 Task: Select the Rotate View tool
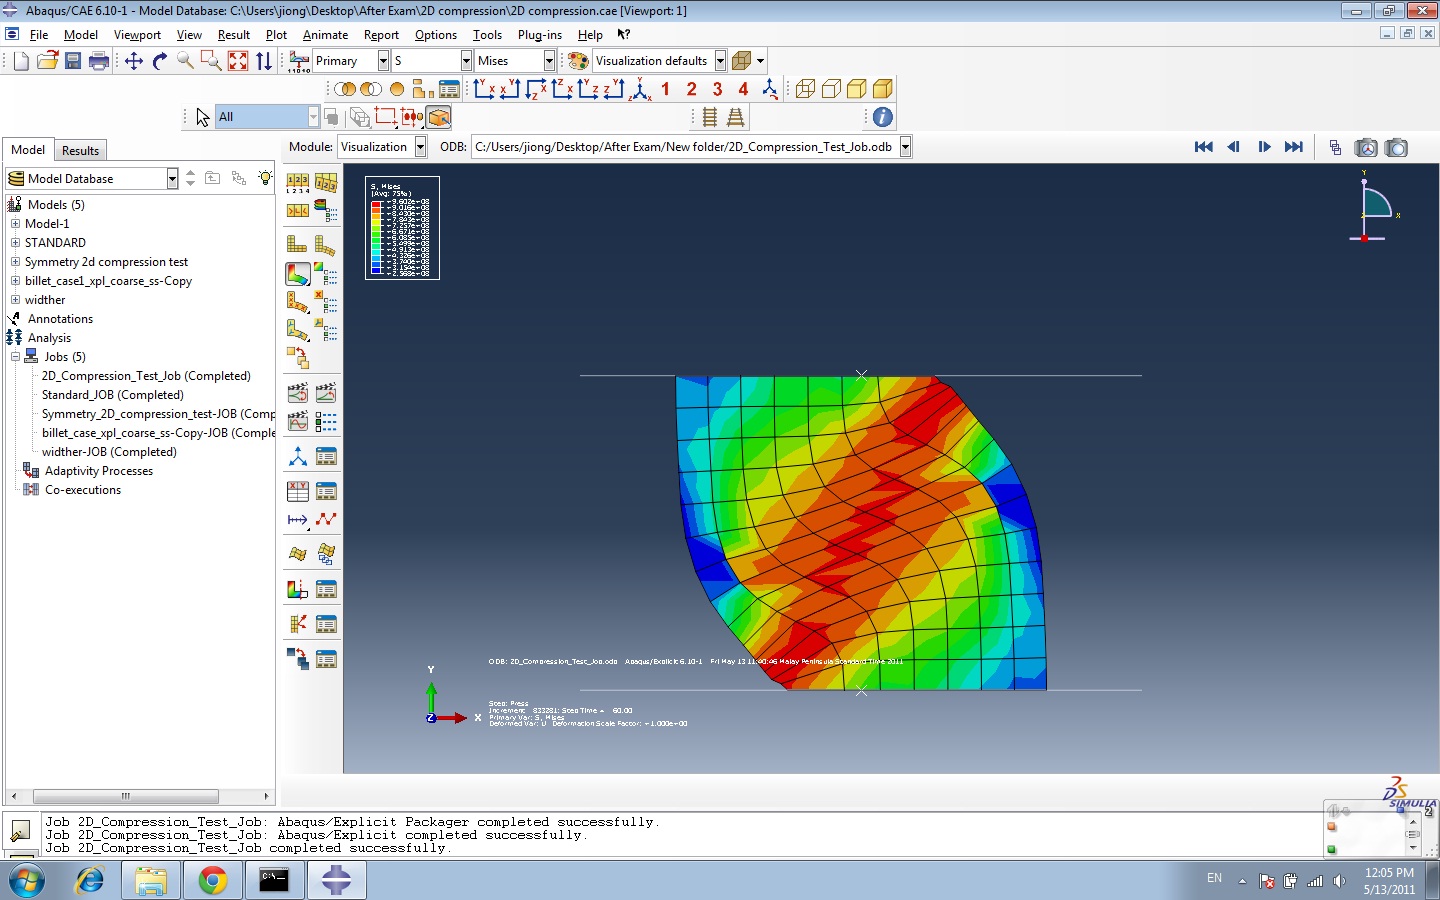[x=160, y=61]
